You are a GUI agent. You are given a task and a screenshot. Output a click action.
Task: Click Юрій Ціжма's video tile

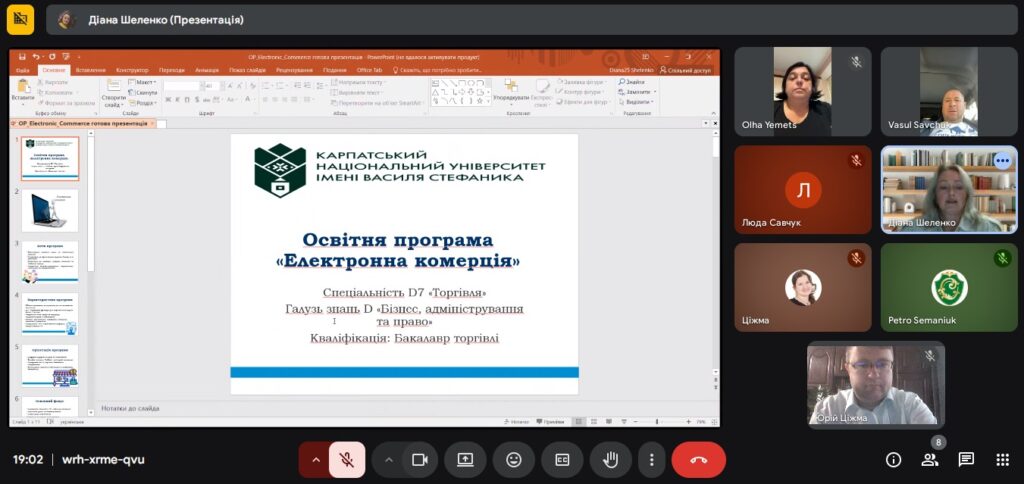click(x=875, y=383)
